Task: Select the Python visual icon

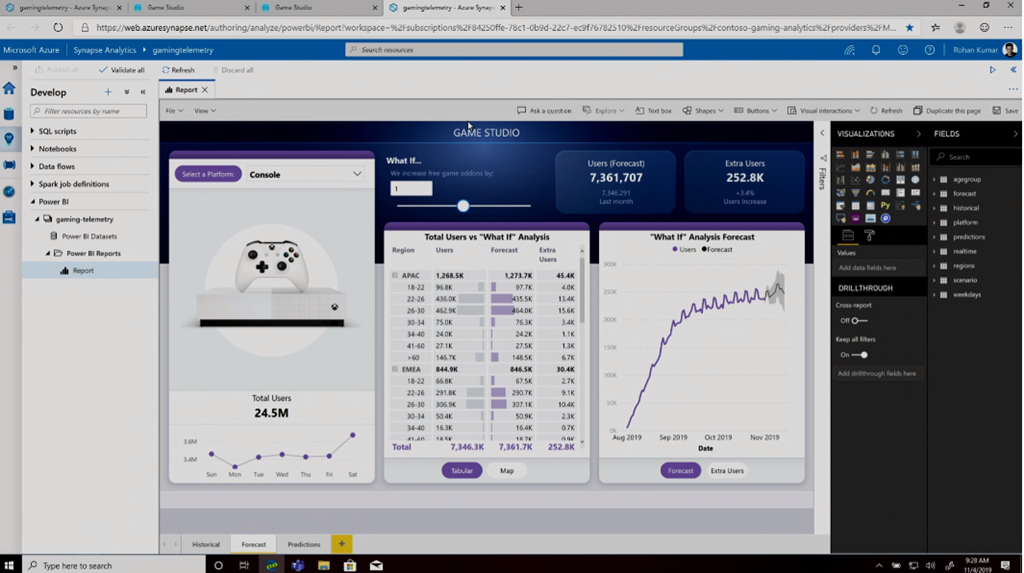Action: (x=886, y=205)
